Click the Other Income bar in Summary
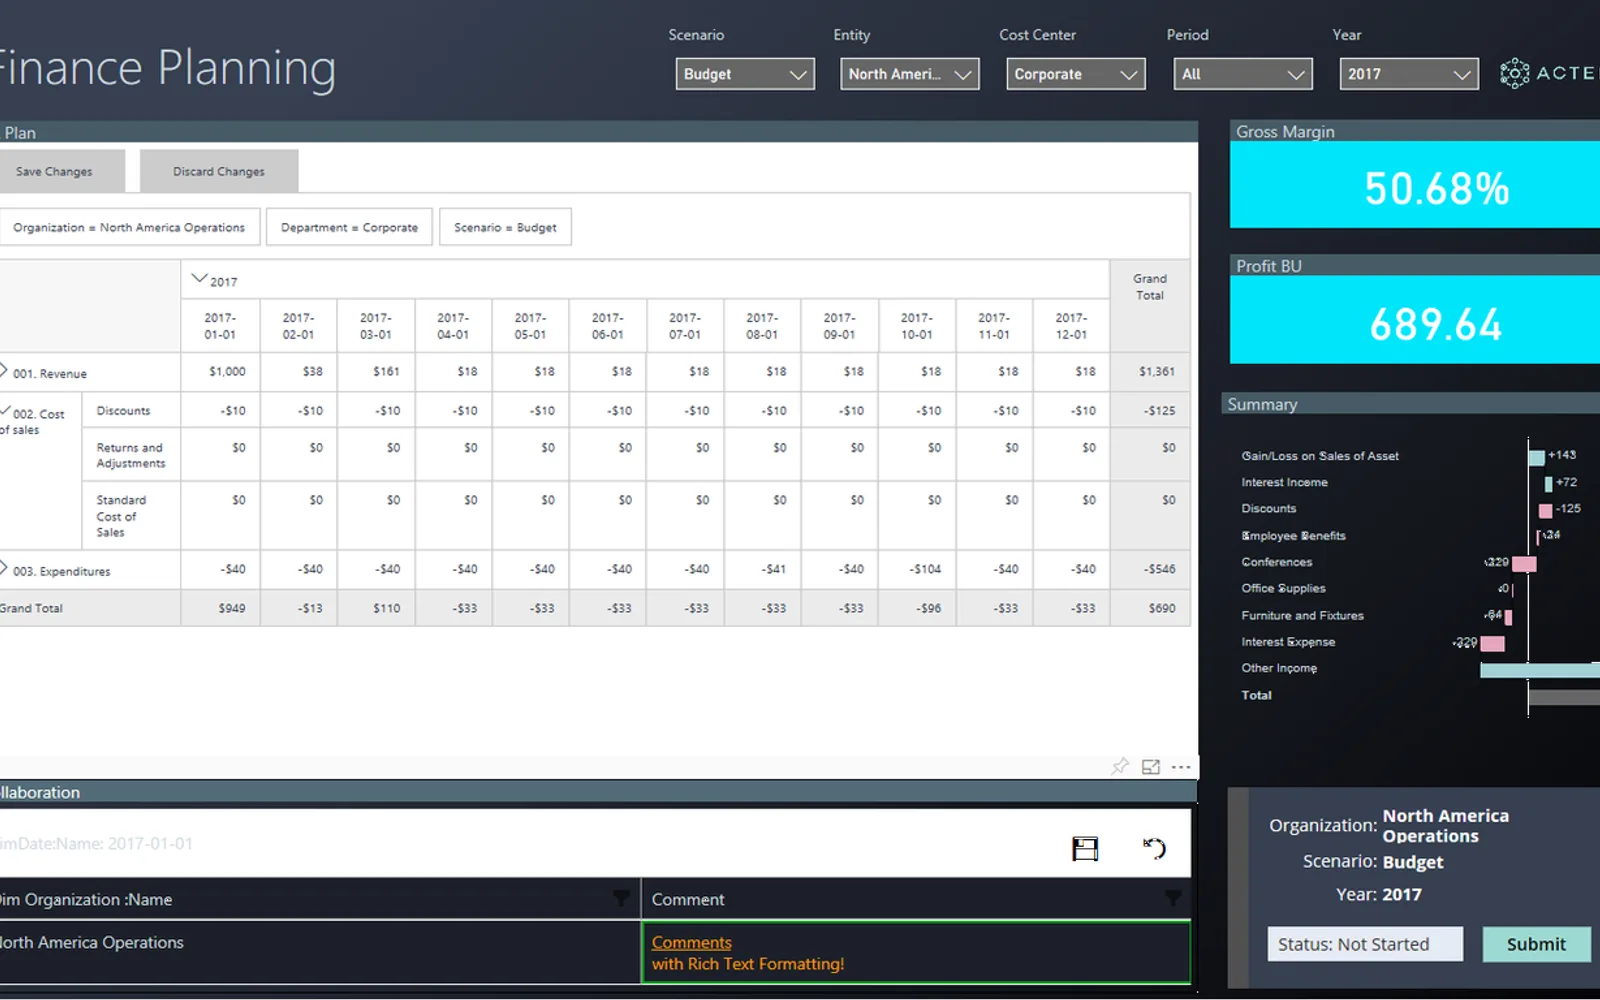 click(x=1540, y=670)
